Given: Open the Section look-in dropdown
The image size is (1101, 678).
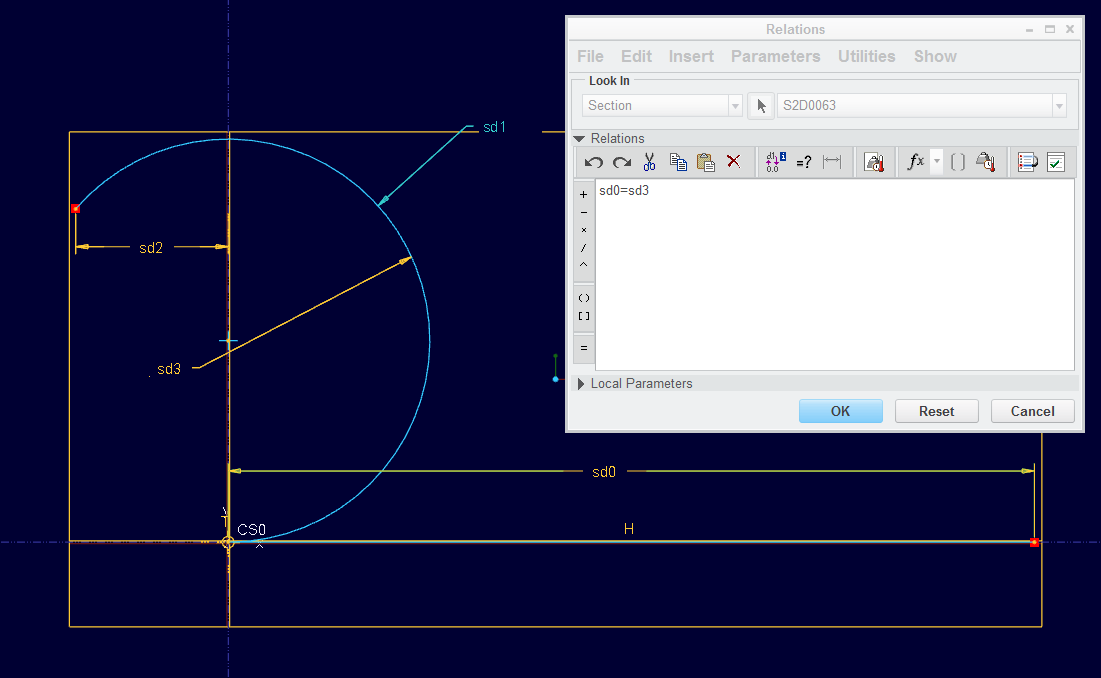Looking at the screenshot, I should (x=662, y=105).
